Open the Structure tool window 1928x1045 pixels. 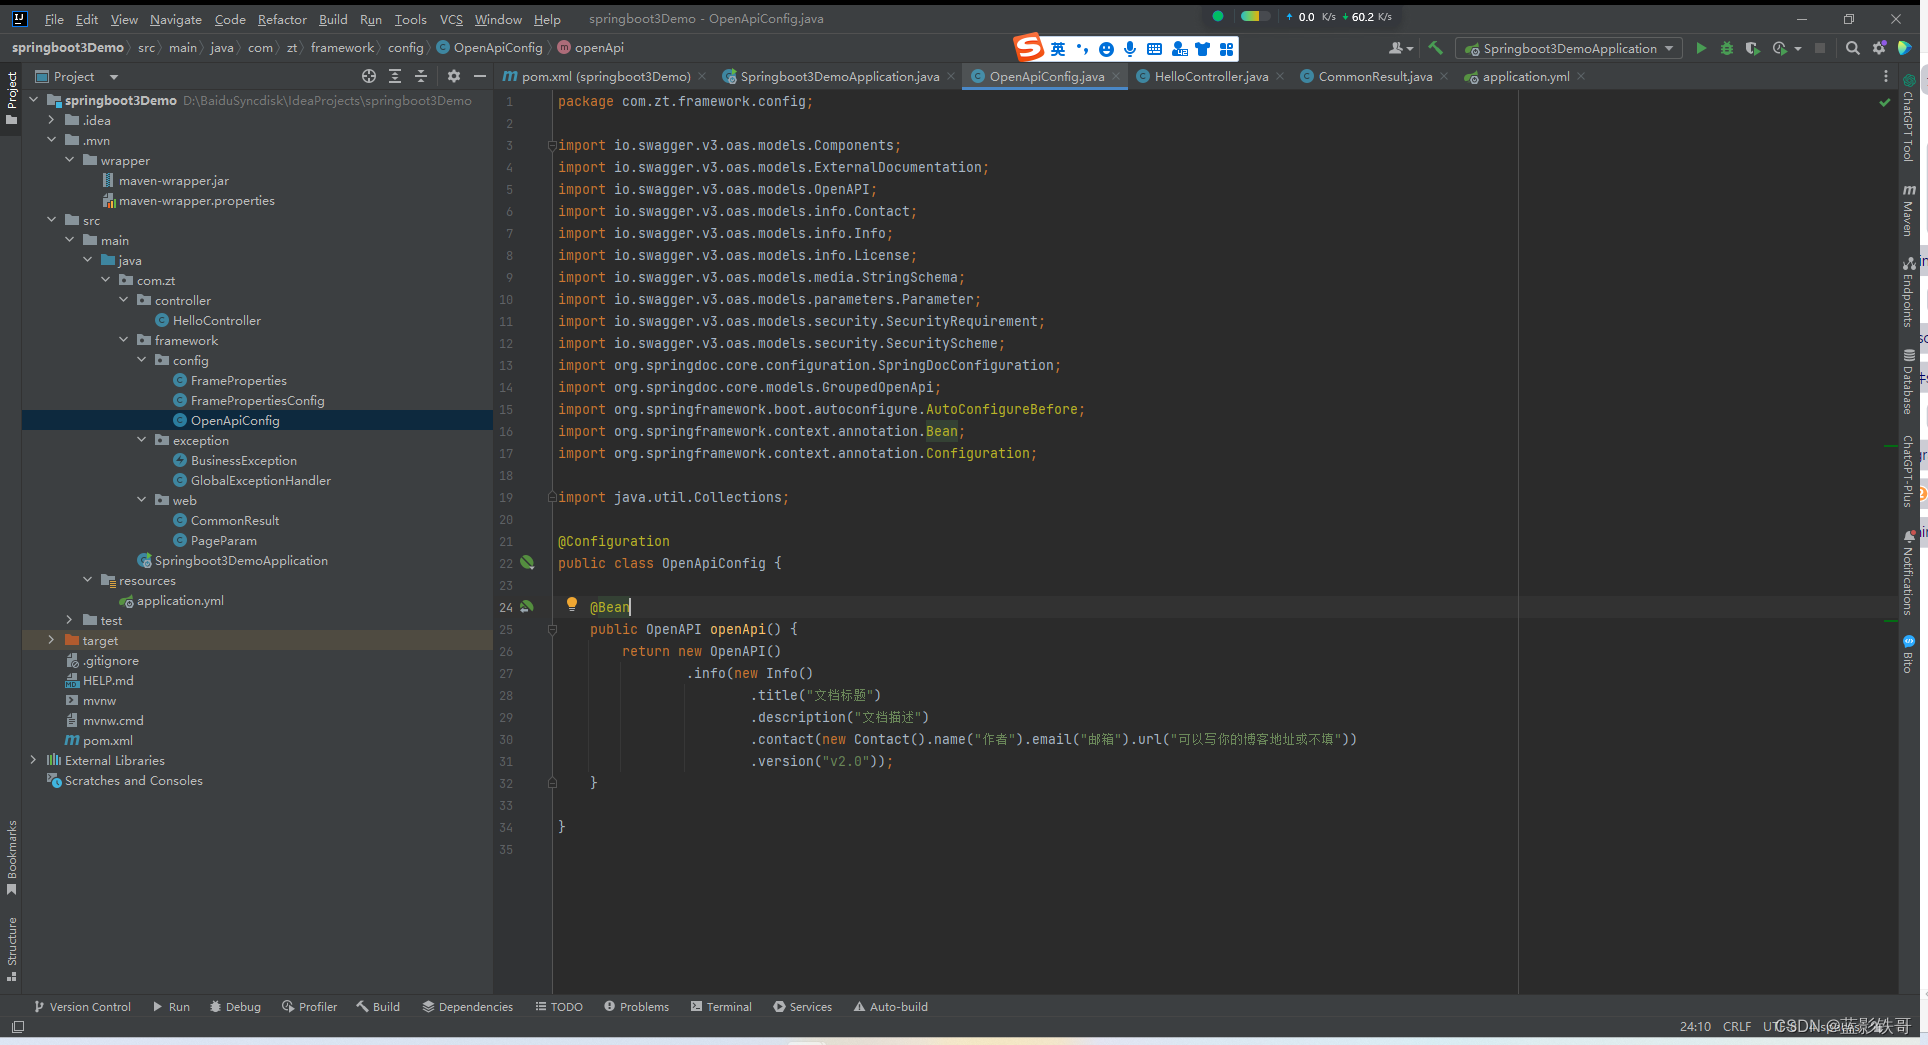coord(12,949)
